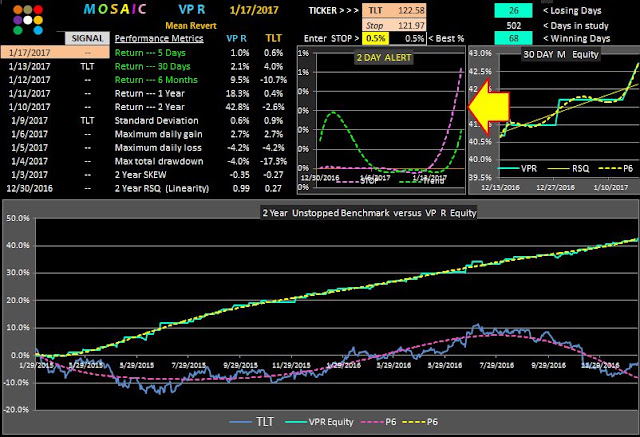Click the Losing Days value 26

coord(513,11)
